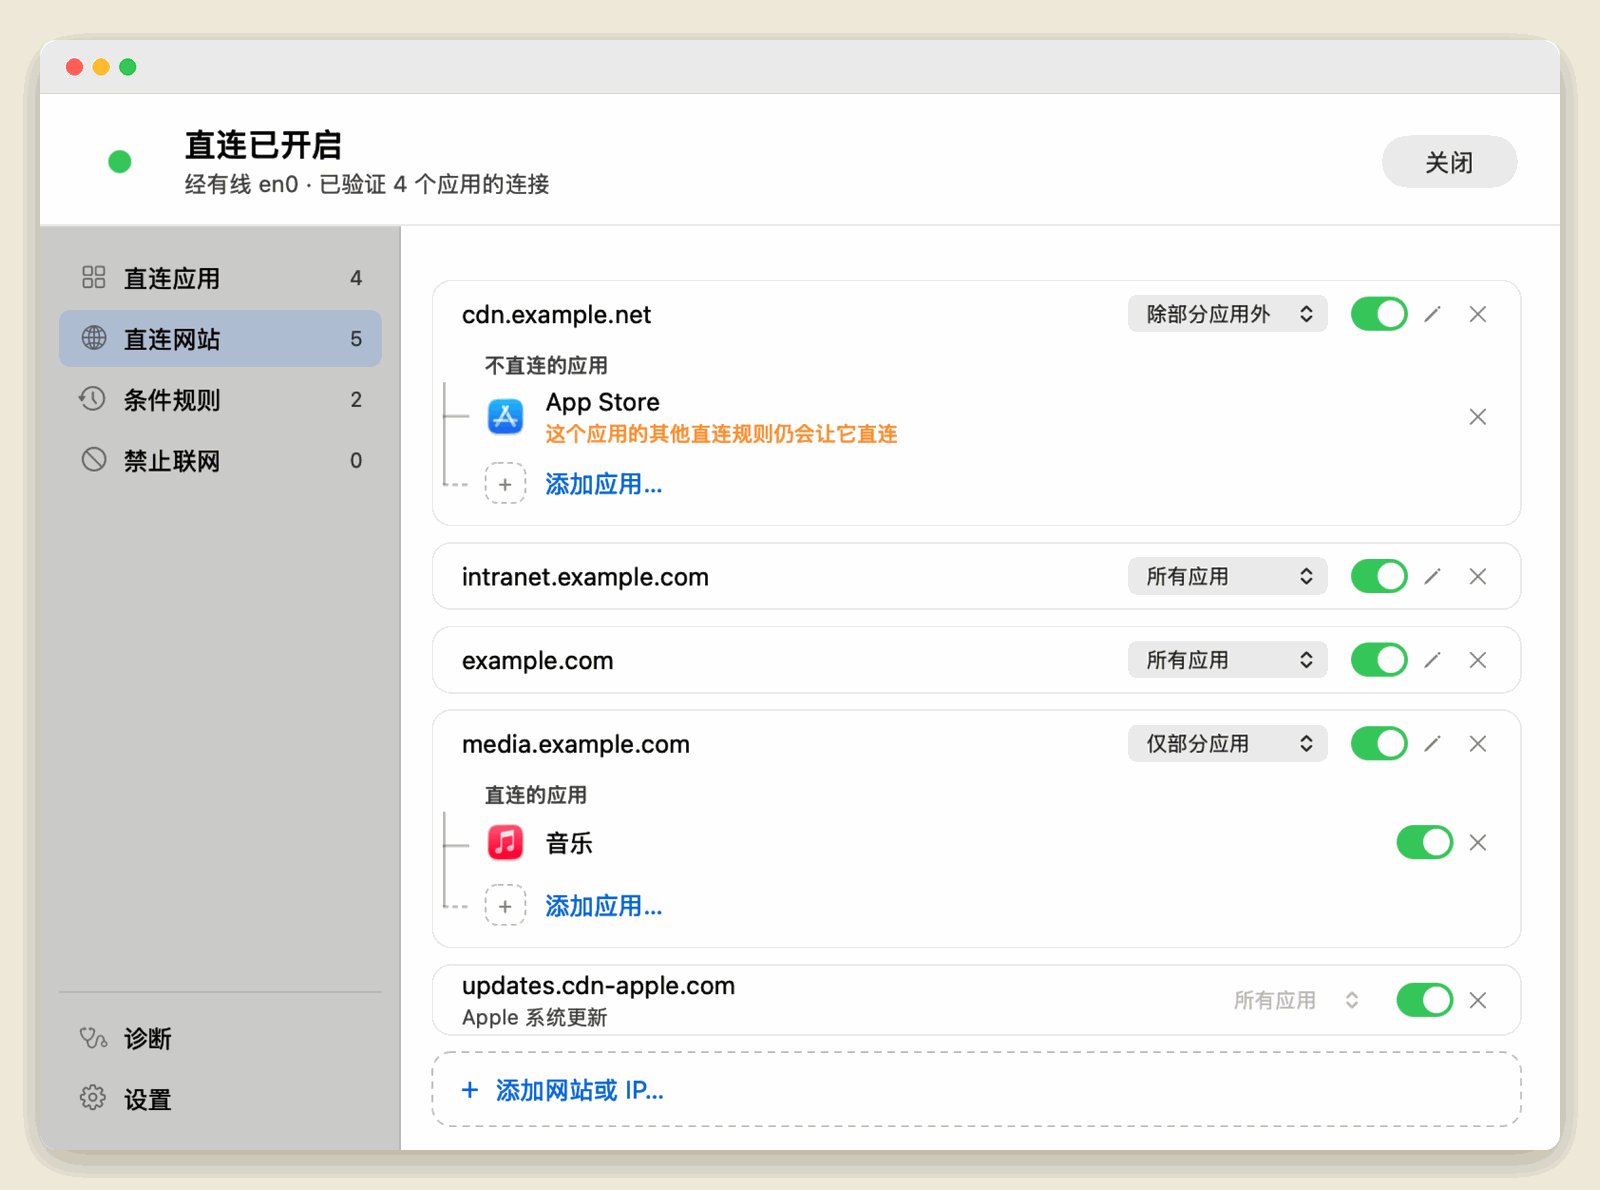Click the 添加网站或 IP... box
The image size is (1600, 1190).
point(976,1090)
